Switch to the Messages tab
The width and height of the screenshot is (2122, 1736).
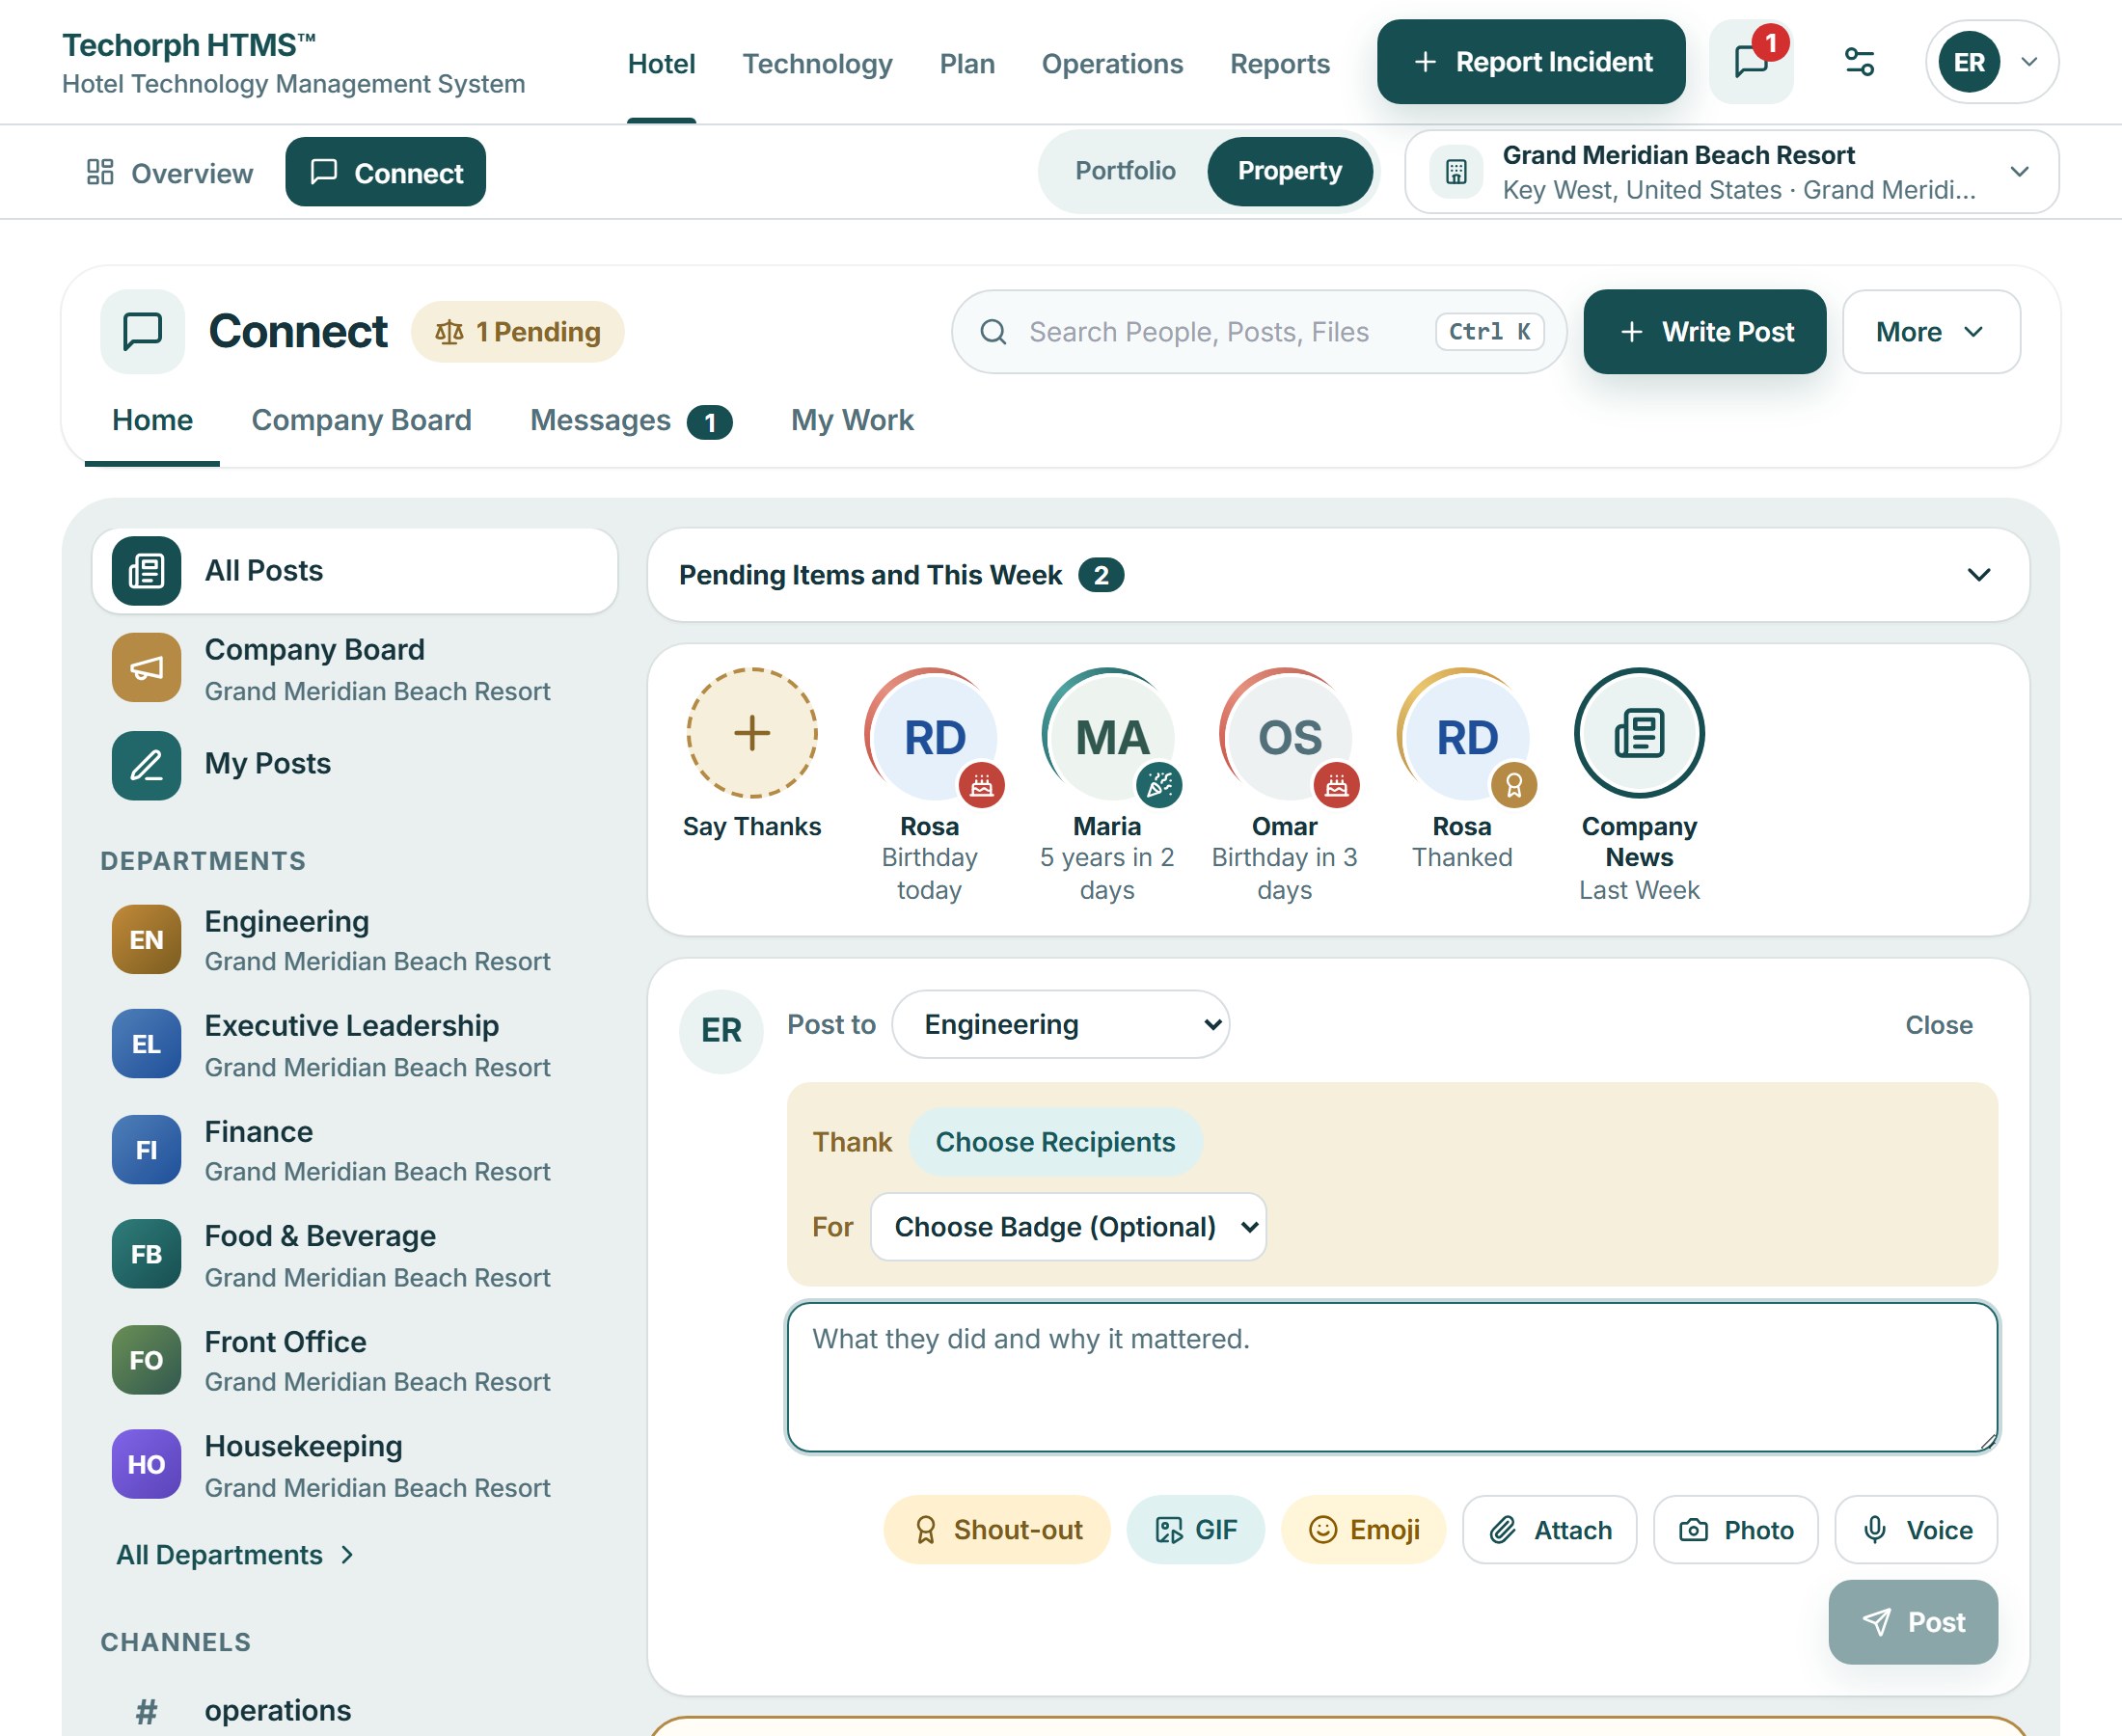coord(631,420)
